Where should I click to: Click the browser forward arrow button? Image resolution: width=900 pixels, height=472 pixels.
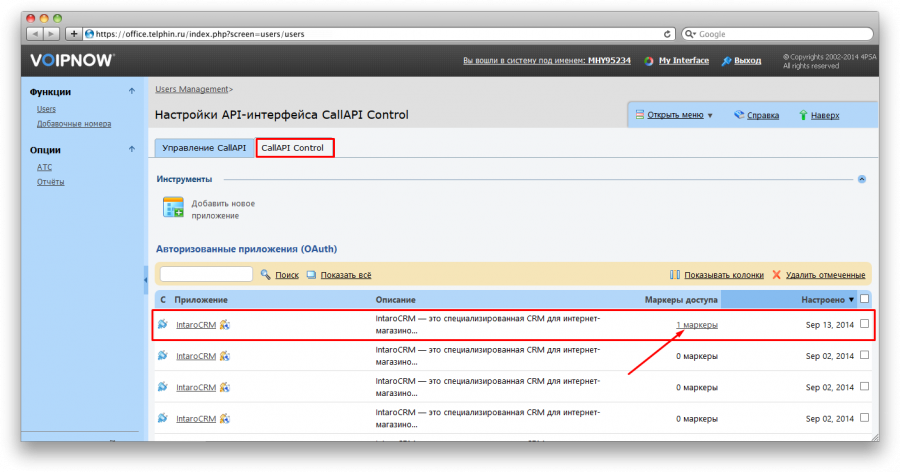point(51,34)
